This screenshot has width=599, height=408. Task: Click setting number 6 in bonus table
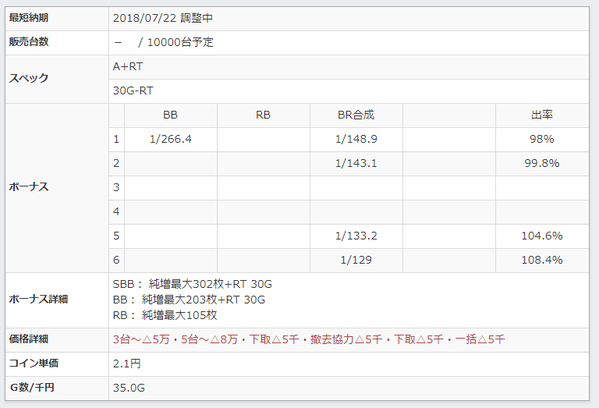(116, 260)
